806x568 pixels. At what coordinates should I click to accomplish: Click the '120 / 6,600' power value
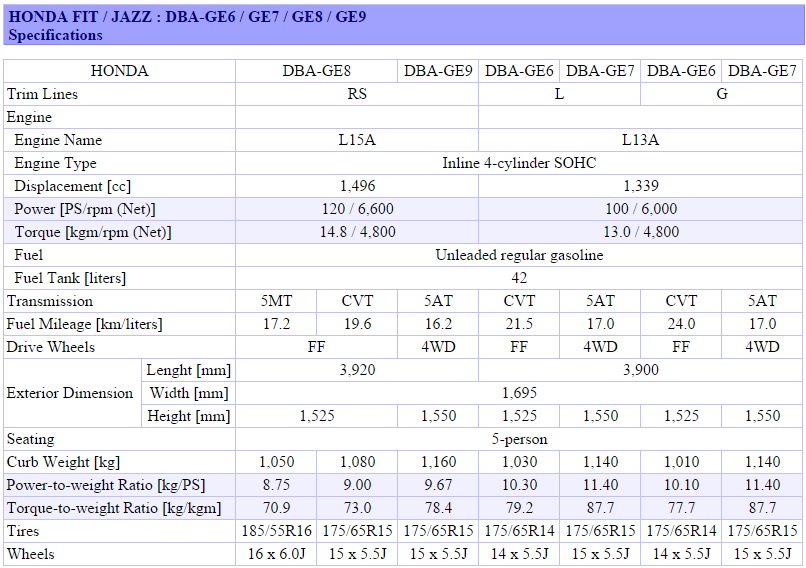click(x=357, y=209)
